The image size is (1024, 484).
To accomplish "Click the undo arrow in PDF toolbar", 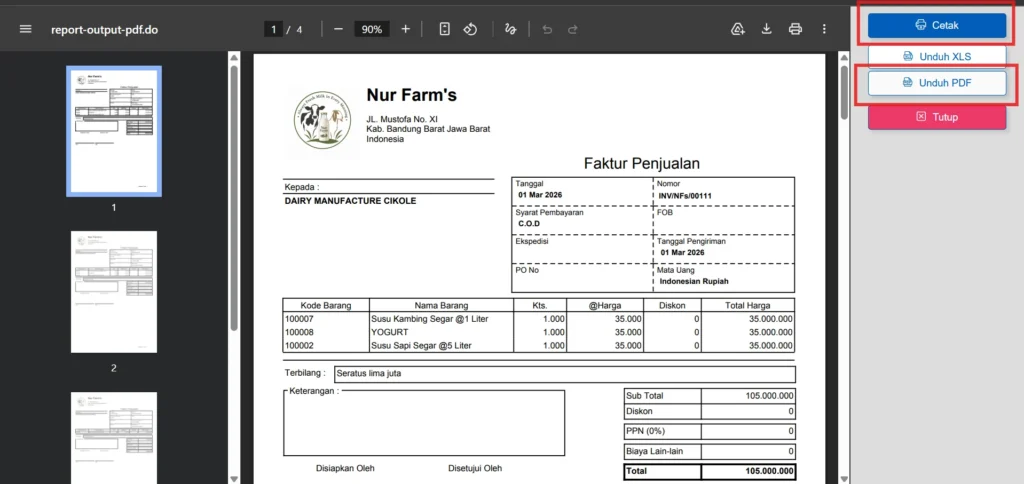I will coord(547,29).
